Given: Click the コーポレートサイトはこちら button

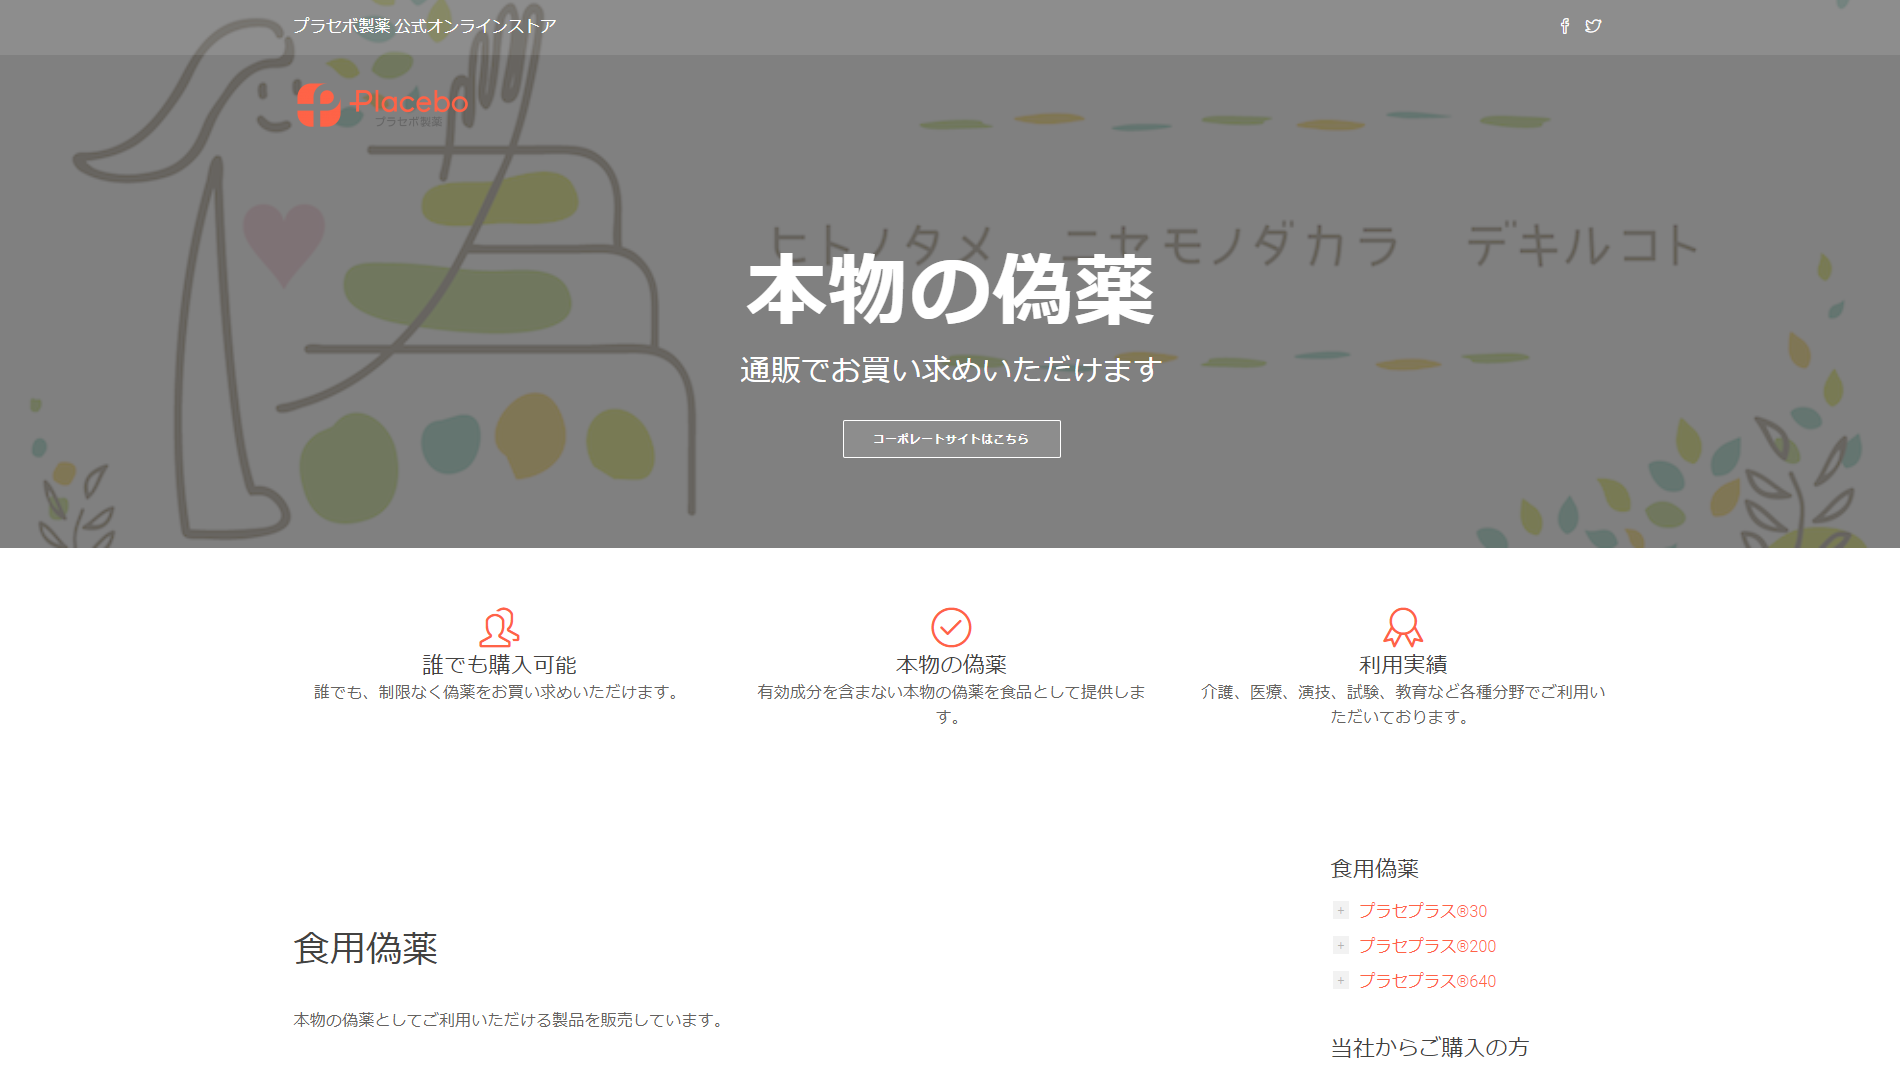Looking at the screenshot, I should coord(951,438).
